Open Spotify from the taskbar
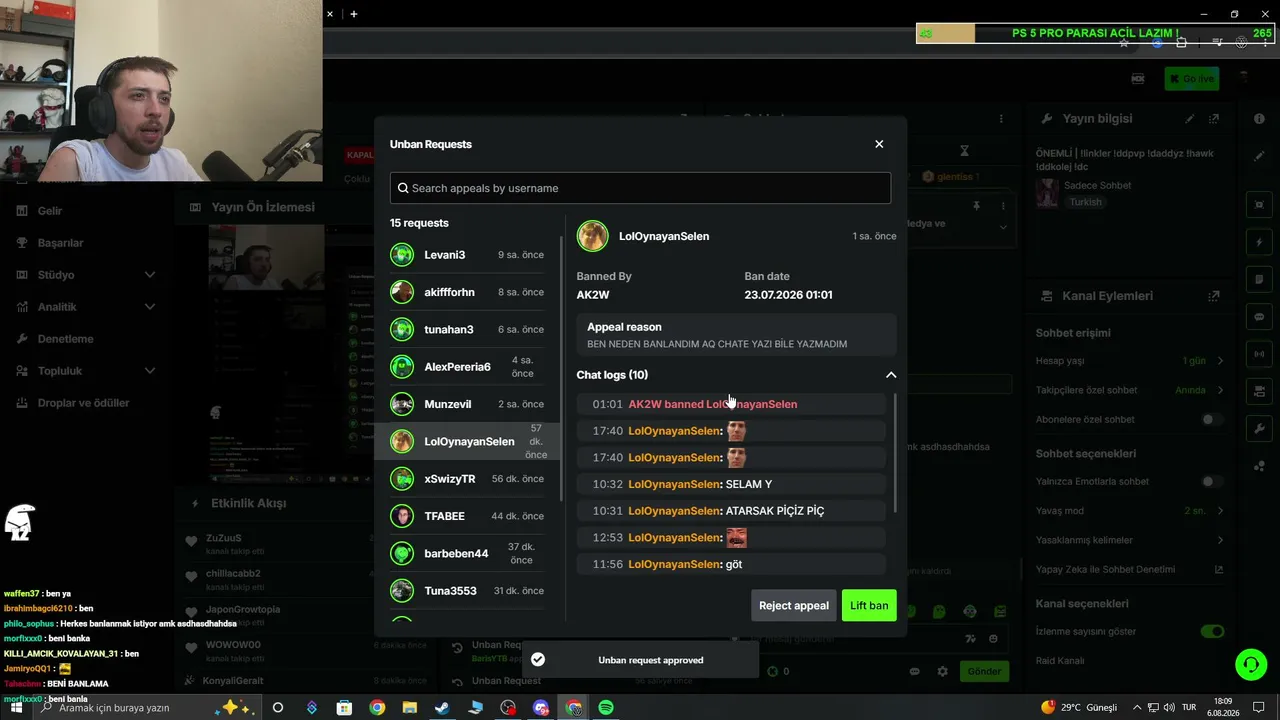 coord(606,707)
